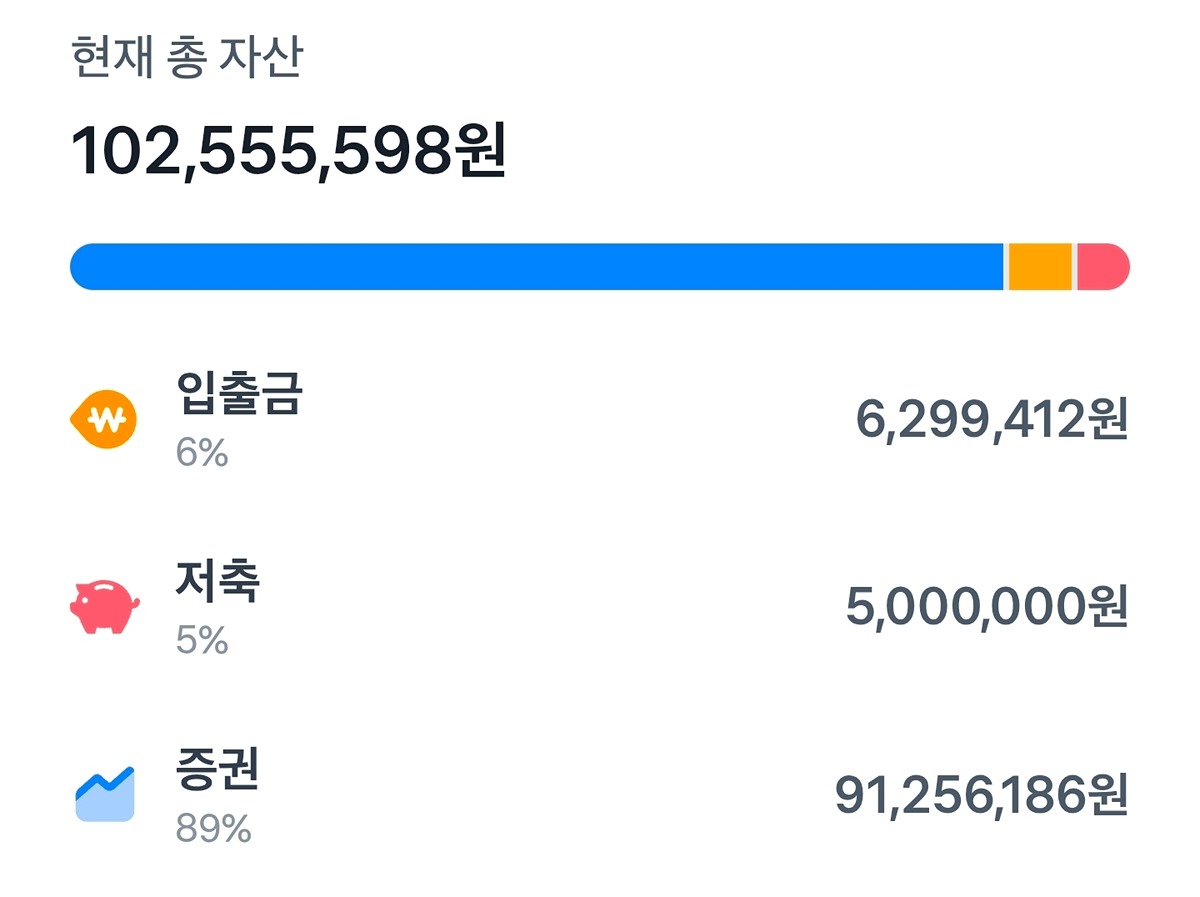Image resolution: width=1200 pixels, height=897 pixels.
Task: Open the 증권 investments row
Action: click(x=600, y=795)
